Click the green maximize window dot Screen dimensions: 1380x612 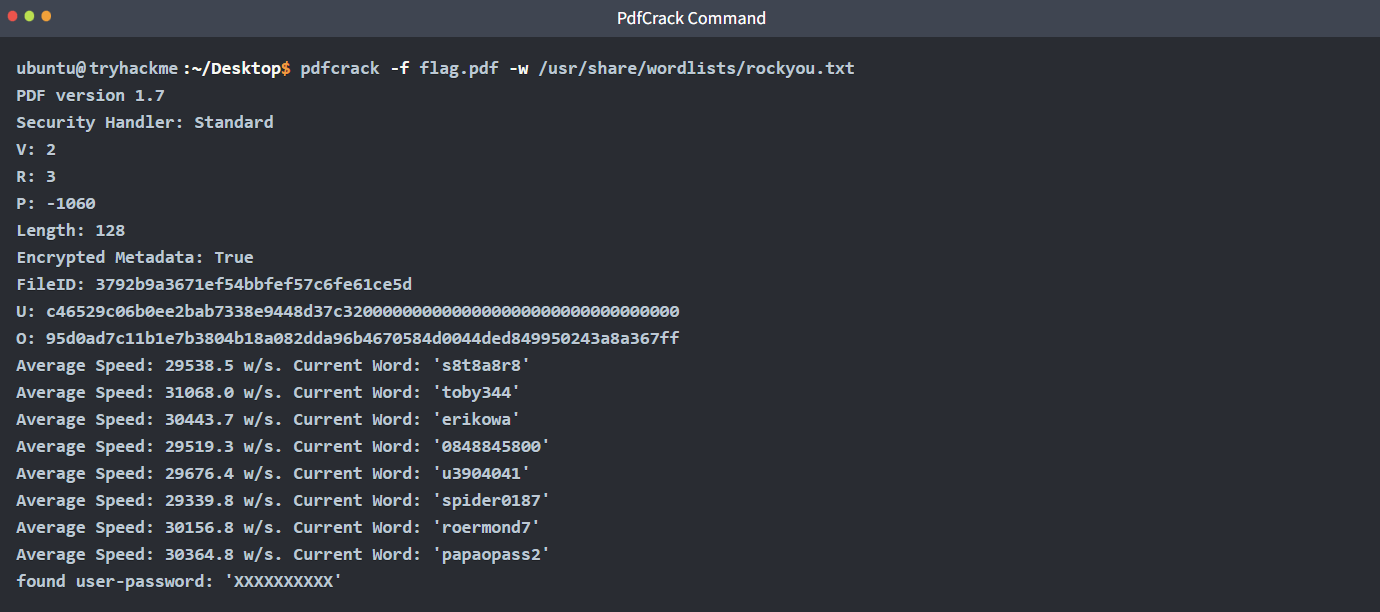(46, 17)
